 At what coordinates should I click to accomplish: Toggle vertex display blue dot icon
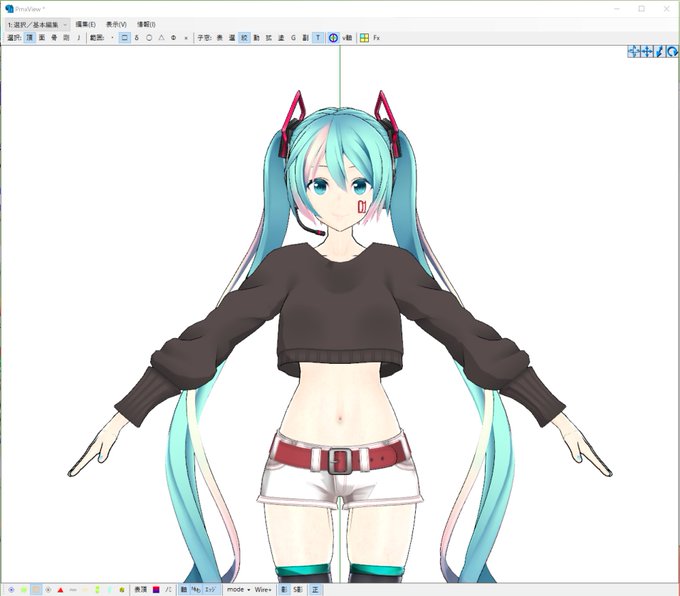pos(11,589)
